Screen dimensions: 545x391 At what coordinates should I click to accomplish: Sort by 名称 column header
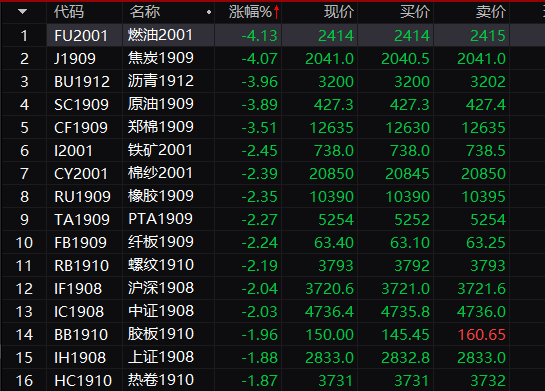145,12
